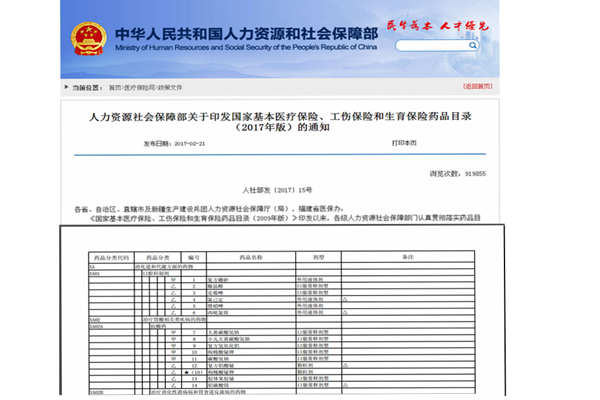The image size is (600, 400).
Task: Click the national emblem logo
Action: 87,38
